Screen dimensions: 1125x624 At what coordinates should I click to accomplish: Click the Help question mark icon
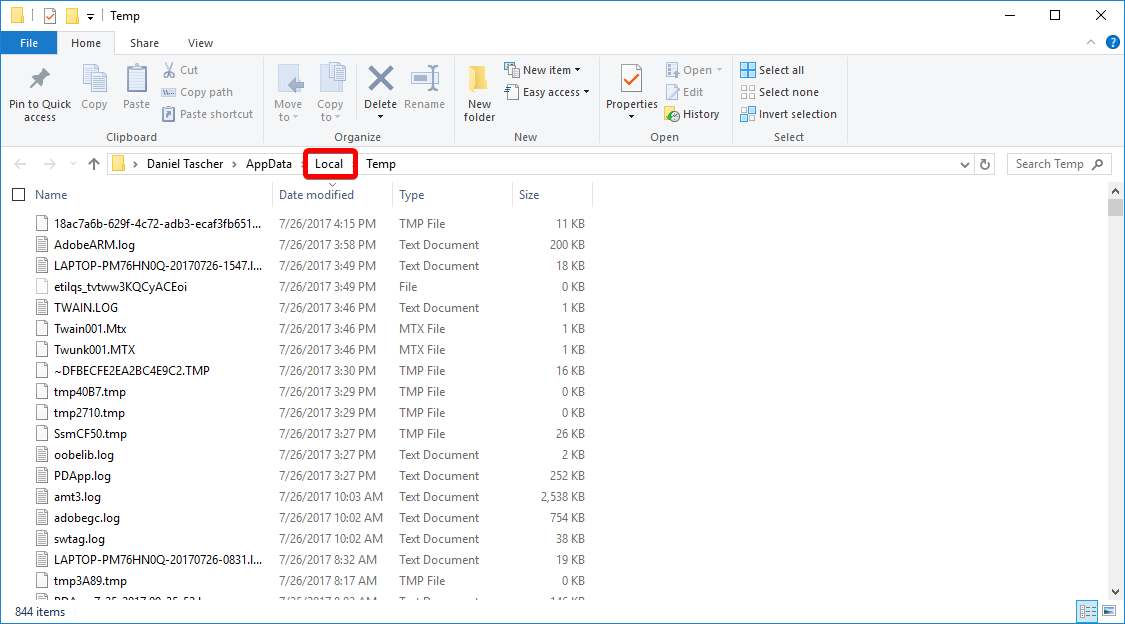point(1113,42)
